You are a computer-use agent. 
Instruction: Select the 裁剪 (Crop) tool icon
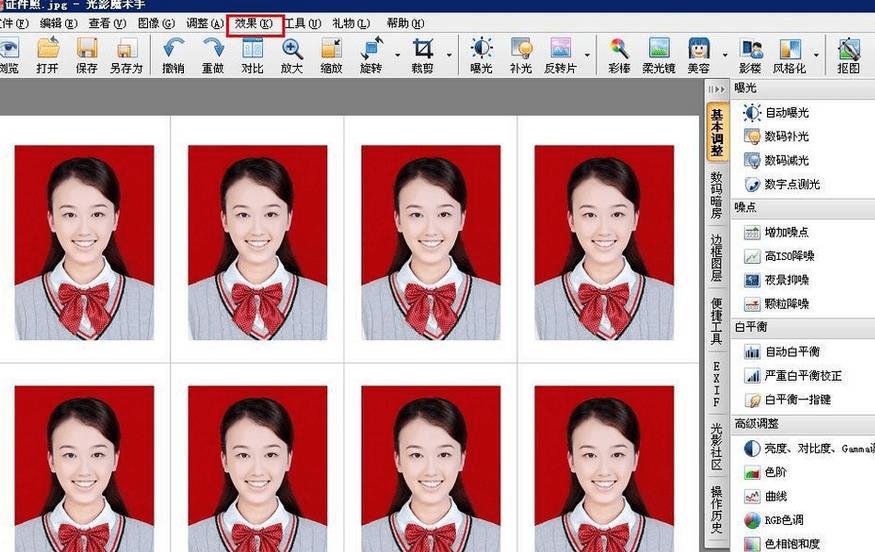[422, 49]
